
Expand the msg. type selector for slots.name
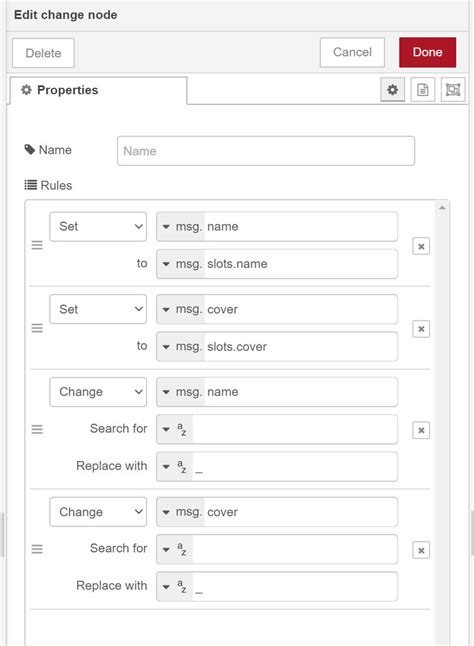click(x=181, y=264)
